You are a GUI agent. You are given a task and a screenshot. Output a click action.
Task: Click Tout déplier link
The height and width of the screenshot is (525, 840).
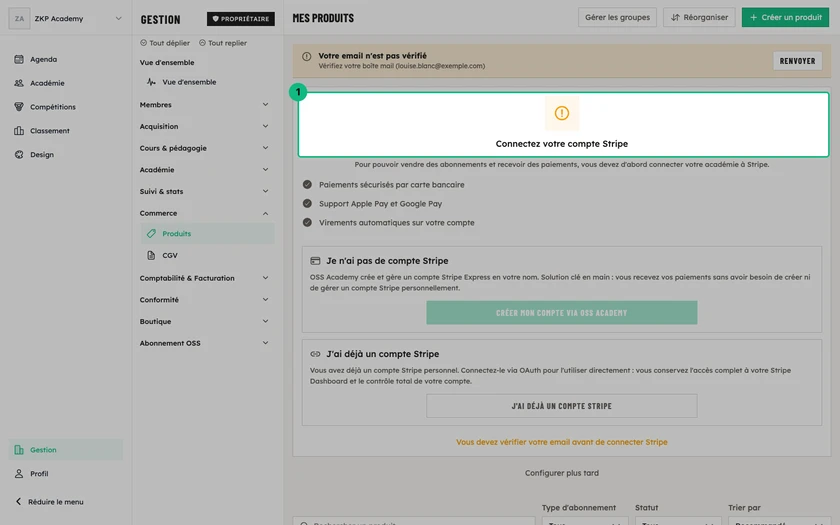pos(165,43)
